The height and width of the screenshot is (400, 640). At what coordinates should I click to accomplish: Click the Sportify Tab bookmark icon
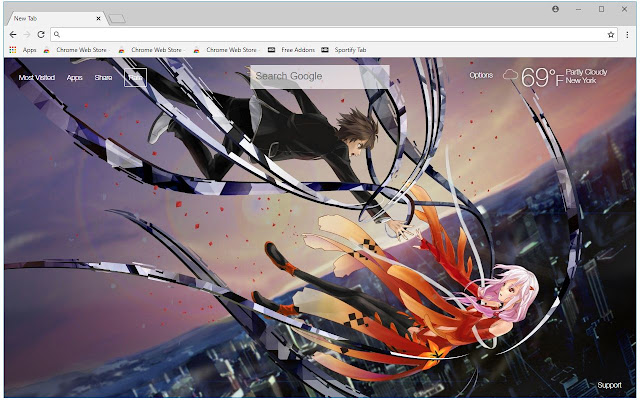point(324,50)
